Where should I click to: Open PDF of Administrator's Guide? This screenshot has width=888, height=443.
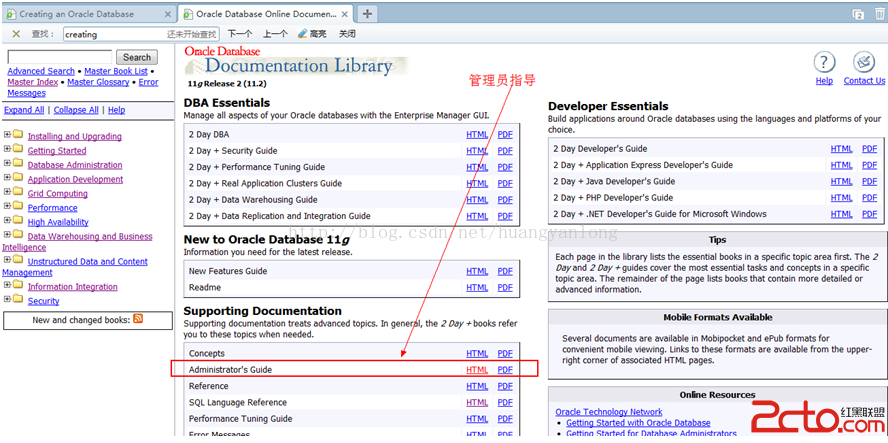pyautogui.click(x=505, y=370)
